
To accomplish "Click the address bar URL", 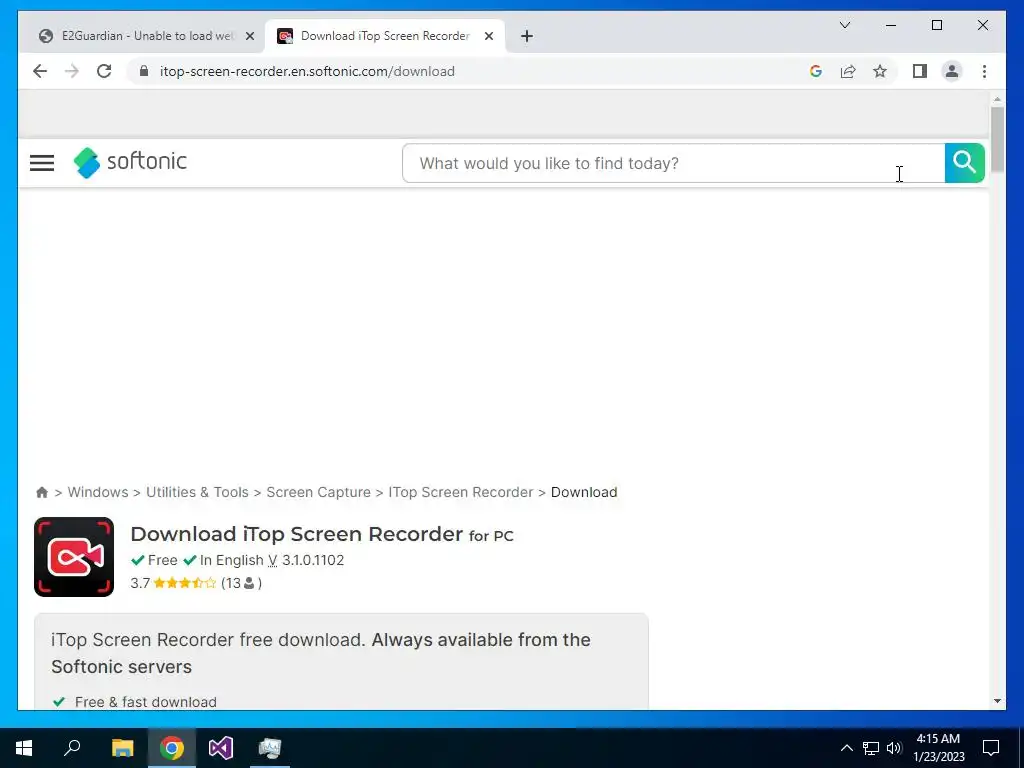I will (x=307, y=71).
